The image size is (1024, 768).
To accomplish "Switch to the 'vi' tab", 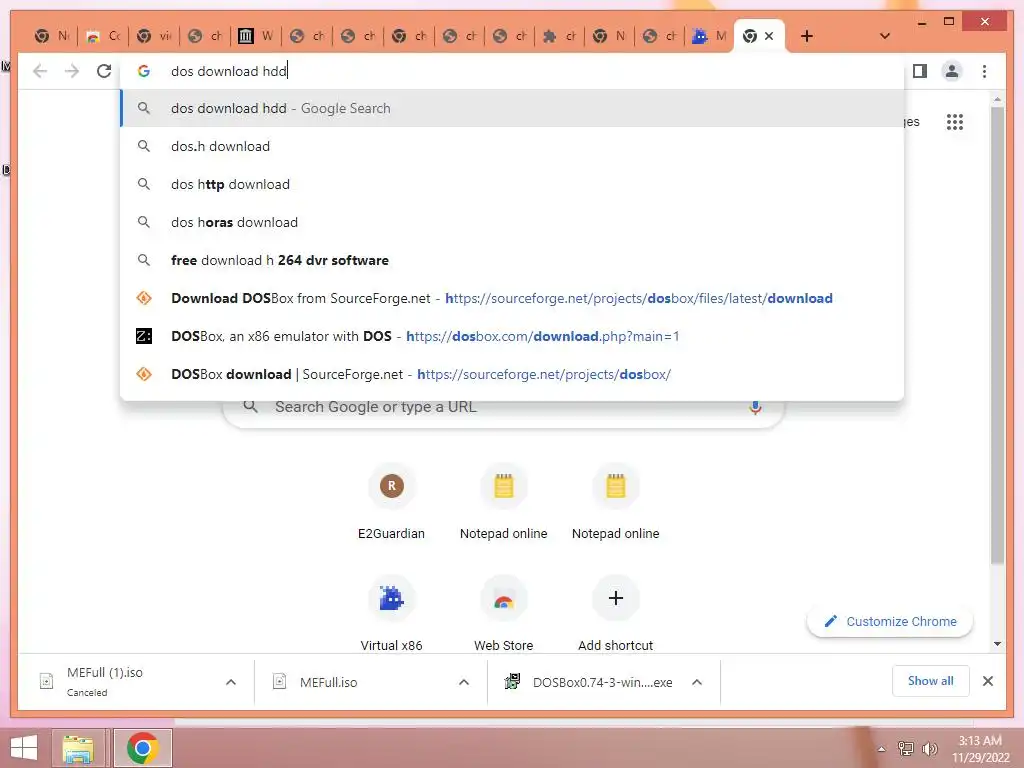I will (154, 36).
